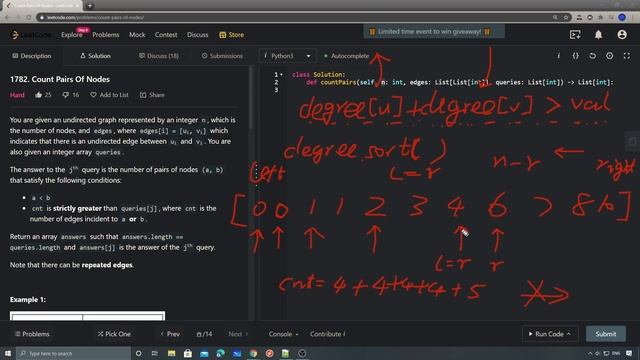Bookmark the page with star icon
This screenshot has height=360, width=640.
[x=566, y=18]
